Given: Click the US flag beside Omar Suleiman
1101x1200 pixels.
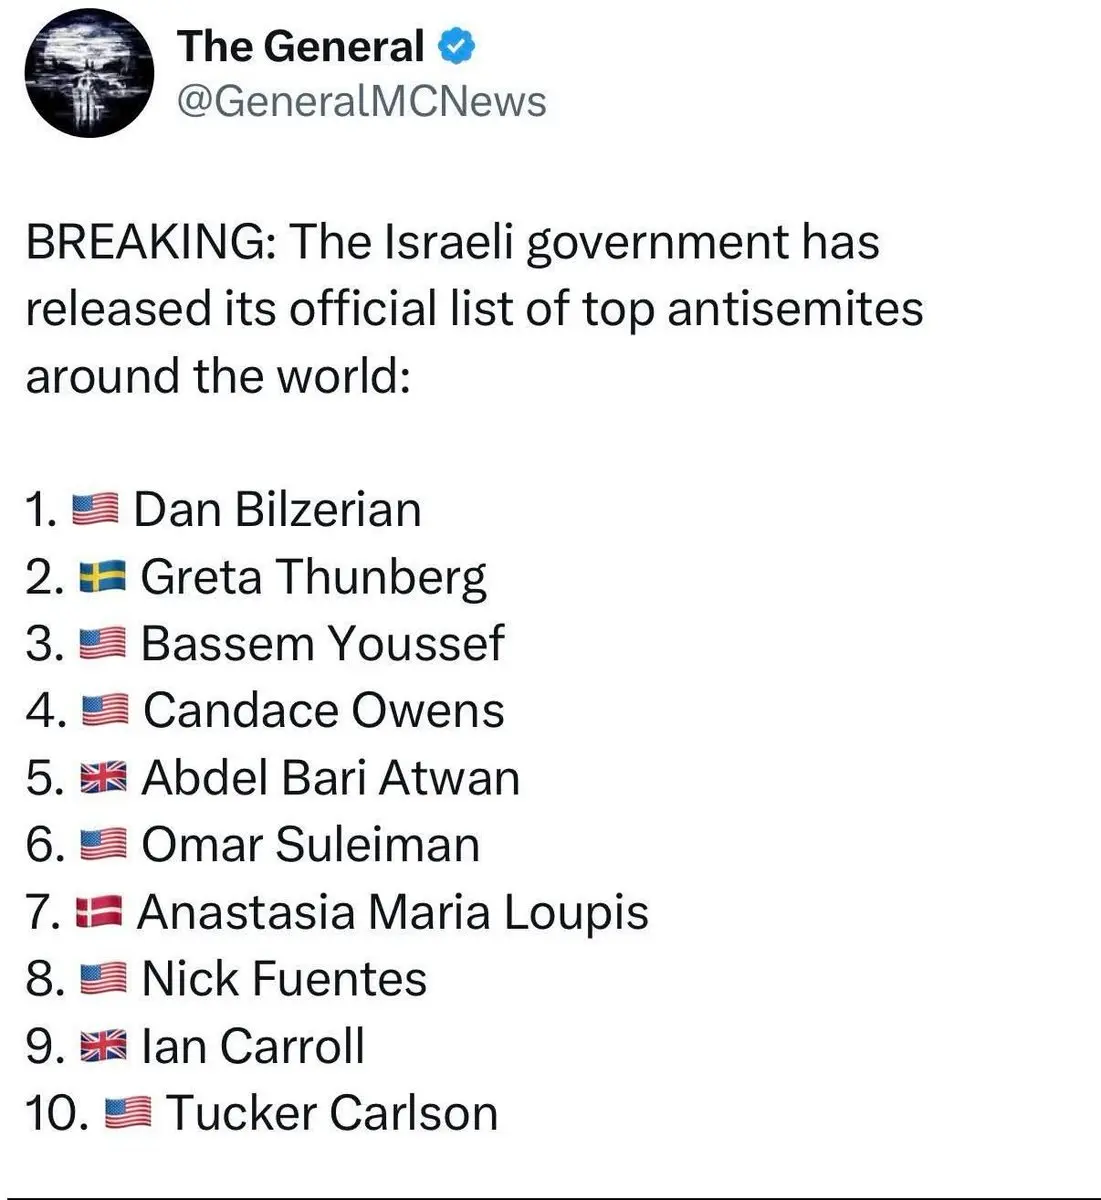Looking at the screenshot, I should (103, 845).
